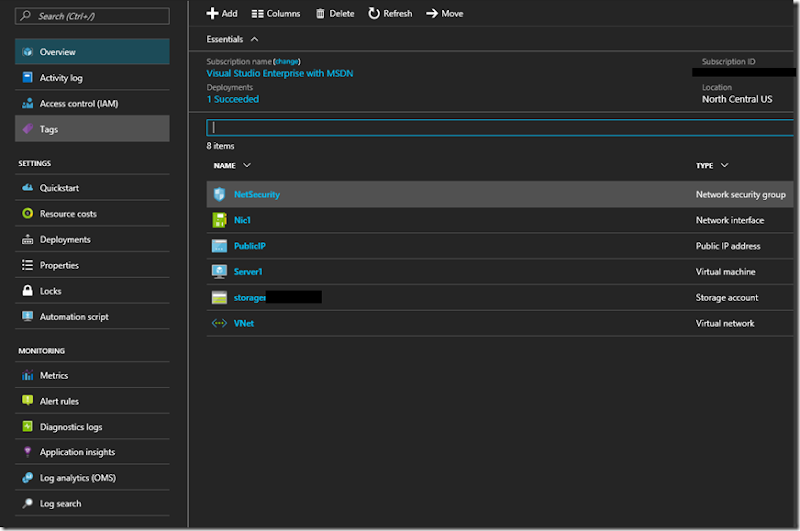Focus the resource filter text box

500,128
